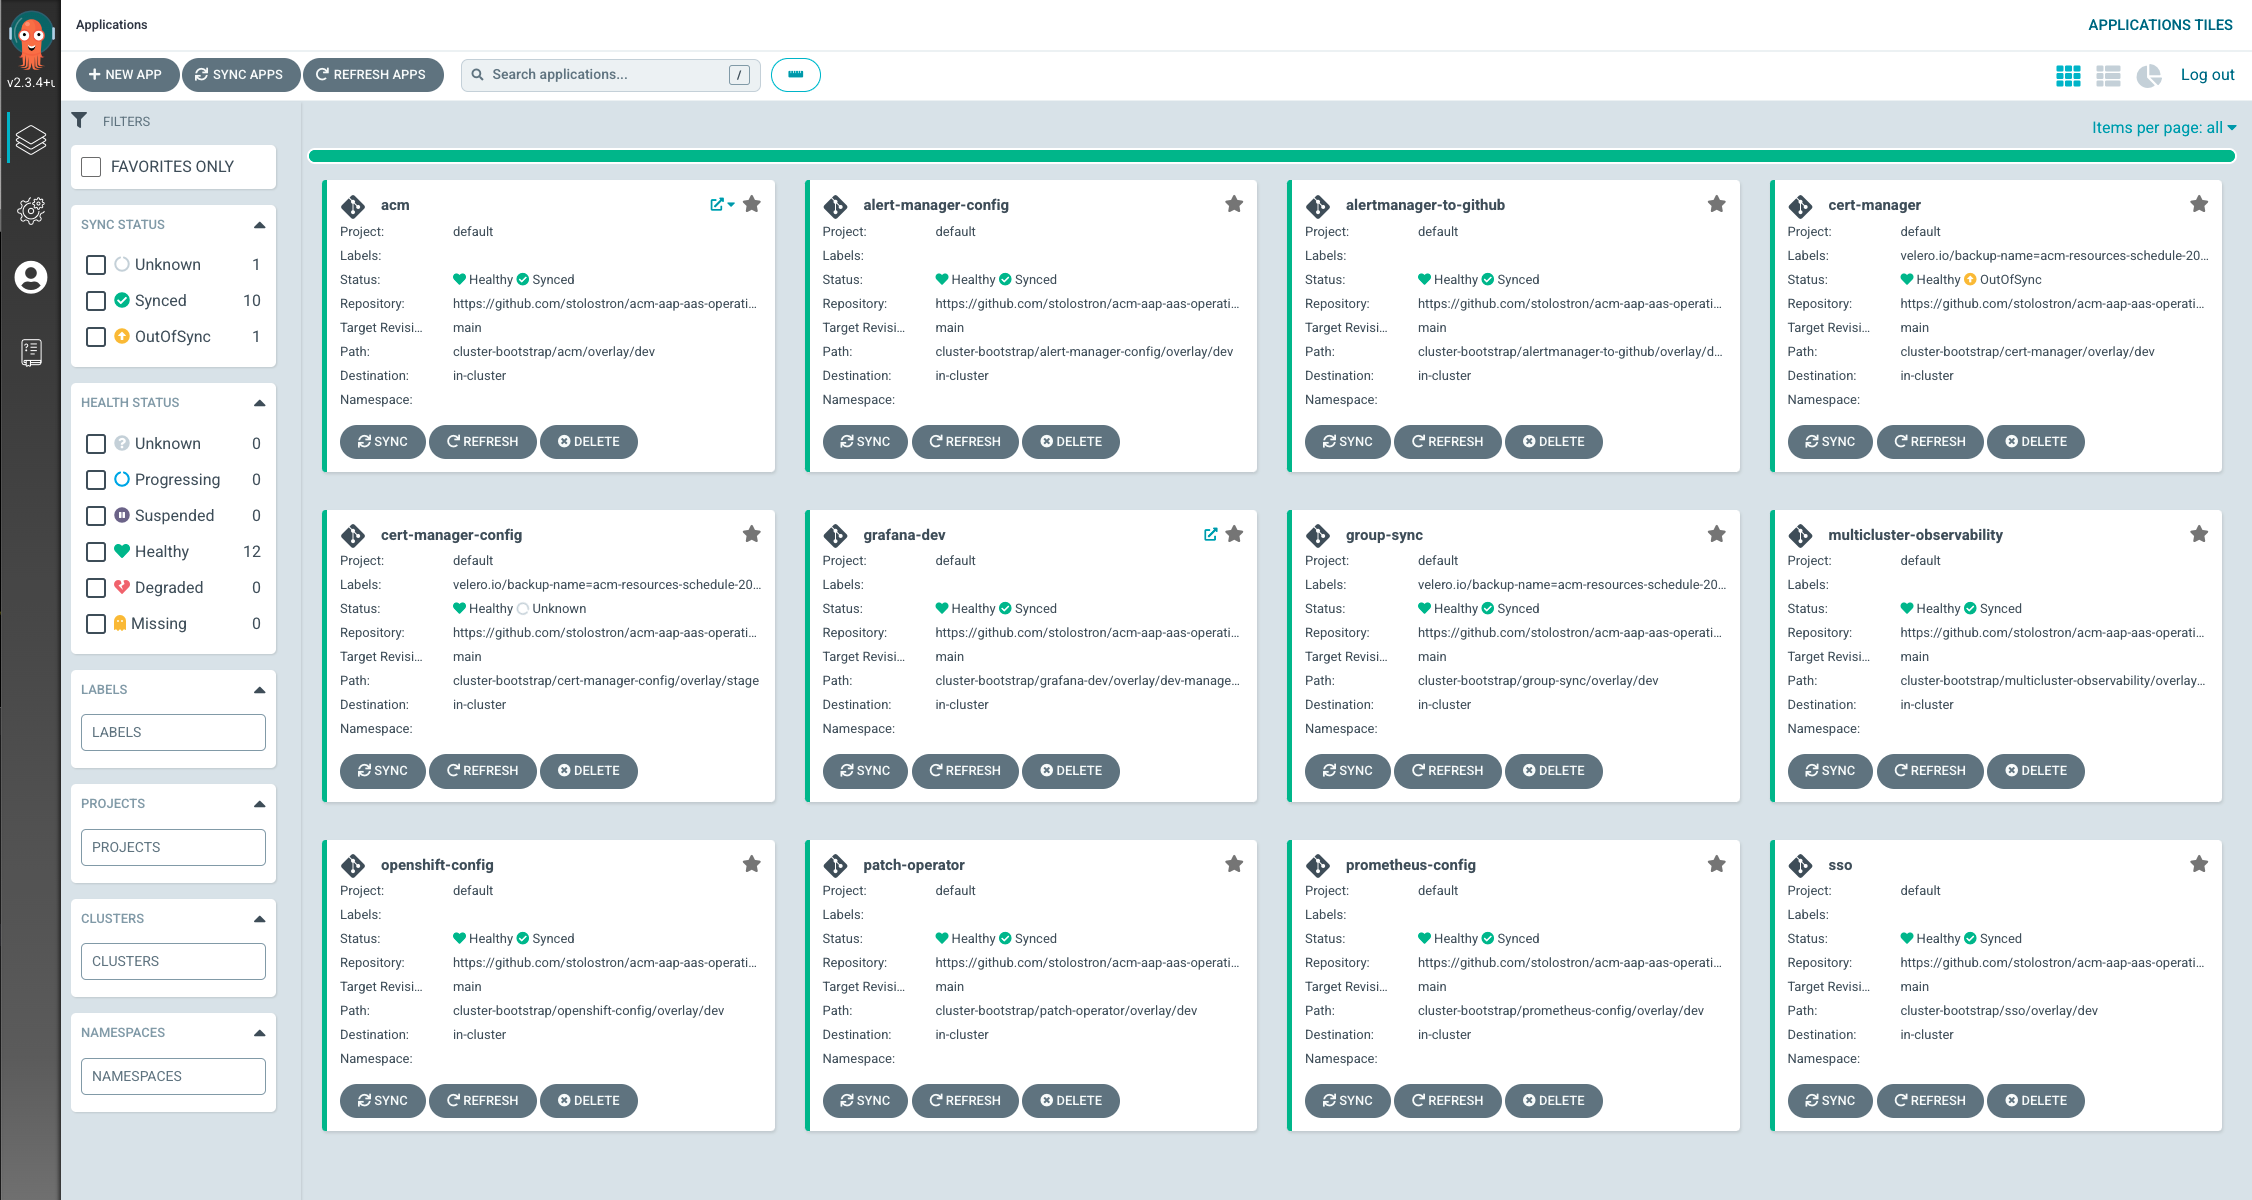This screenshot has height=1200, width=2252.
Task: Check the Synced sync status filter
Action: 96,301
